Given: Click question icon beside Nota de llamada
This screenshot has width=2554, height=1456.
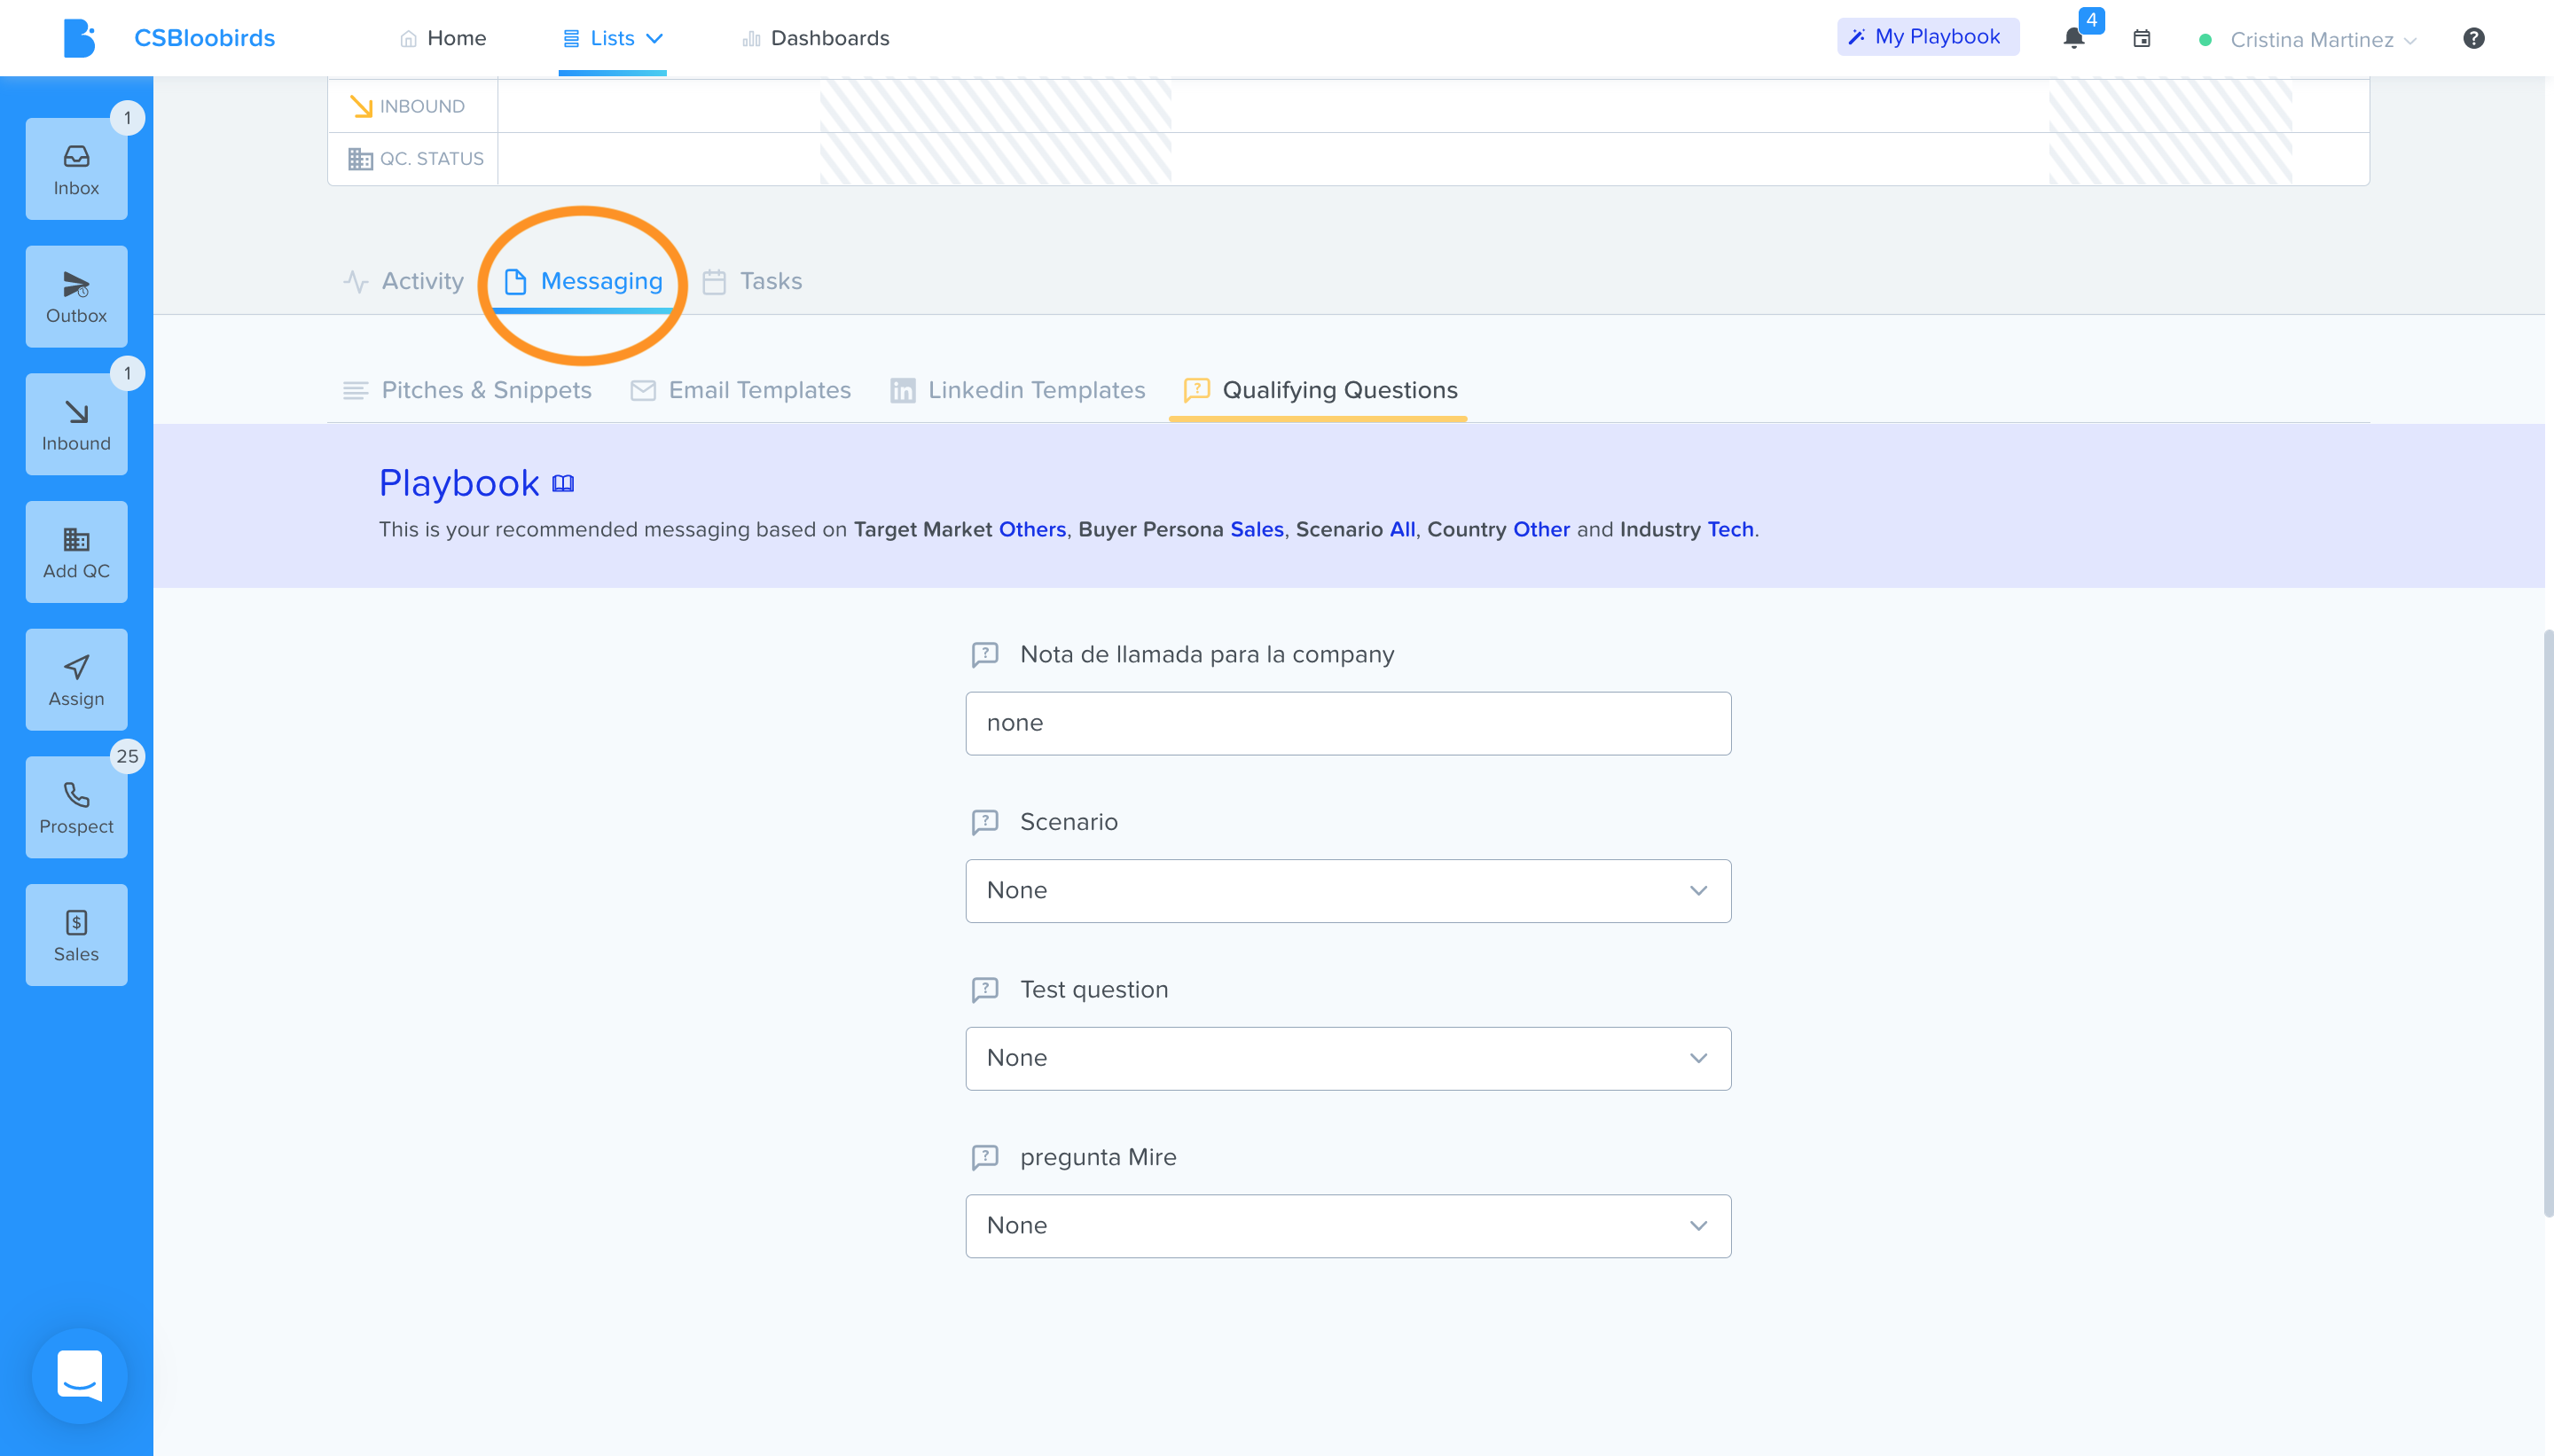Looking at the screenshot, I should coord(985,655).
